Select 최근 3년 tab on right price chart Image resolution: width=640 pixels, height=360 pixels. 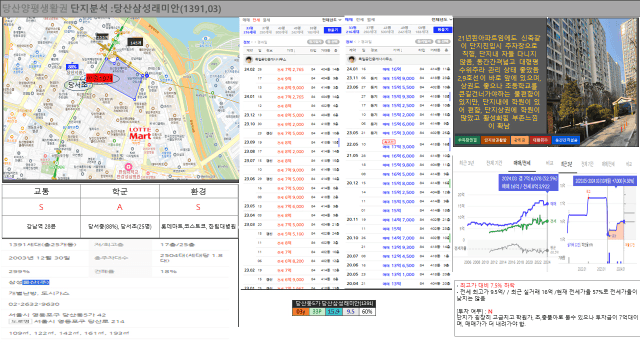pos(567,164)
